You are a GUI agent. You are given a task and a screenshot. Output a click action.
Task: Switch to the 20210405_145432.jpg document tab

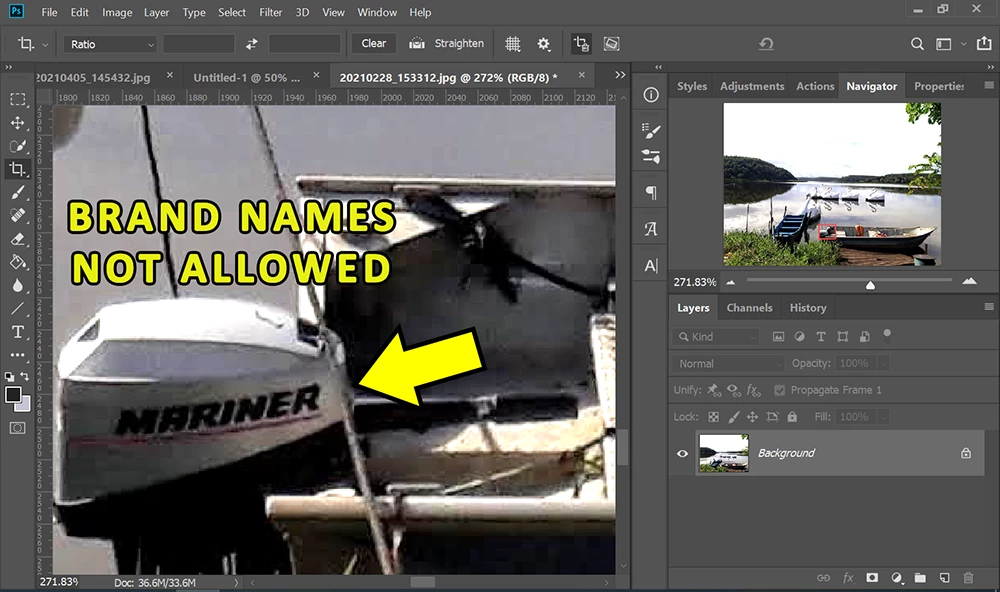pyautogui.click(x=93, y=78)
